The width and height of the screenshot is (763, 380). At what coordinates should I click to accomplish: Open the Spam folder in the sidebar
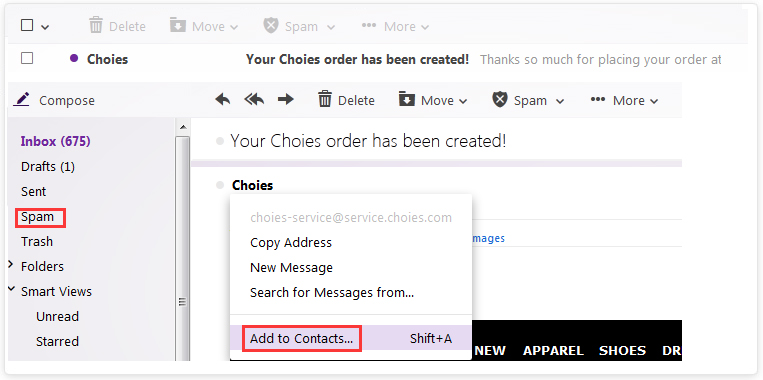(x=37, y=217)
